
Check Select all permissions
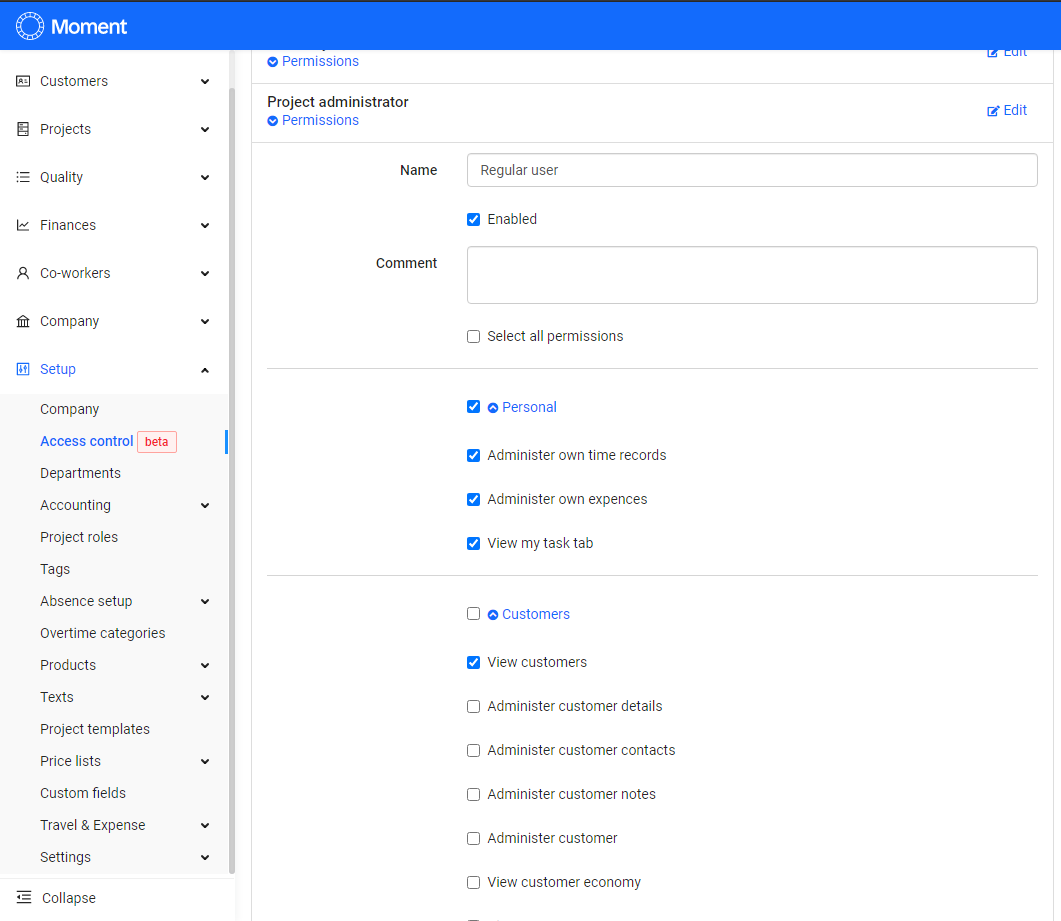(474, 336)
